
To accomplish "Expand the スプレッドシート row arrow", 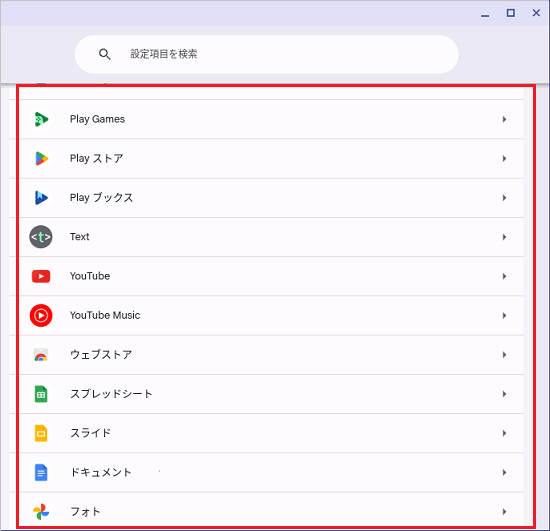I will click(x=504, y=394).
